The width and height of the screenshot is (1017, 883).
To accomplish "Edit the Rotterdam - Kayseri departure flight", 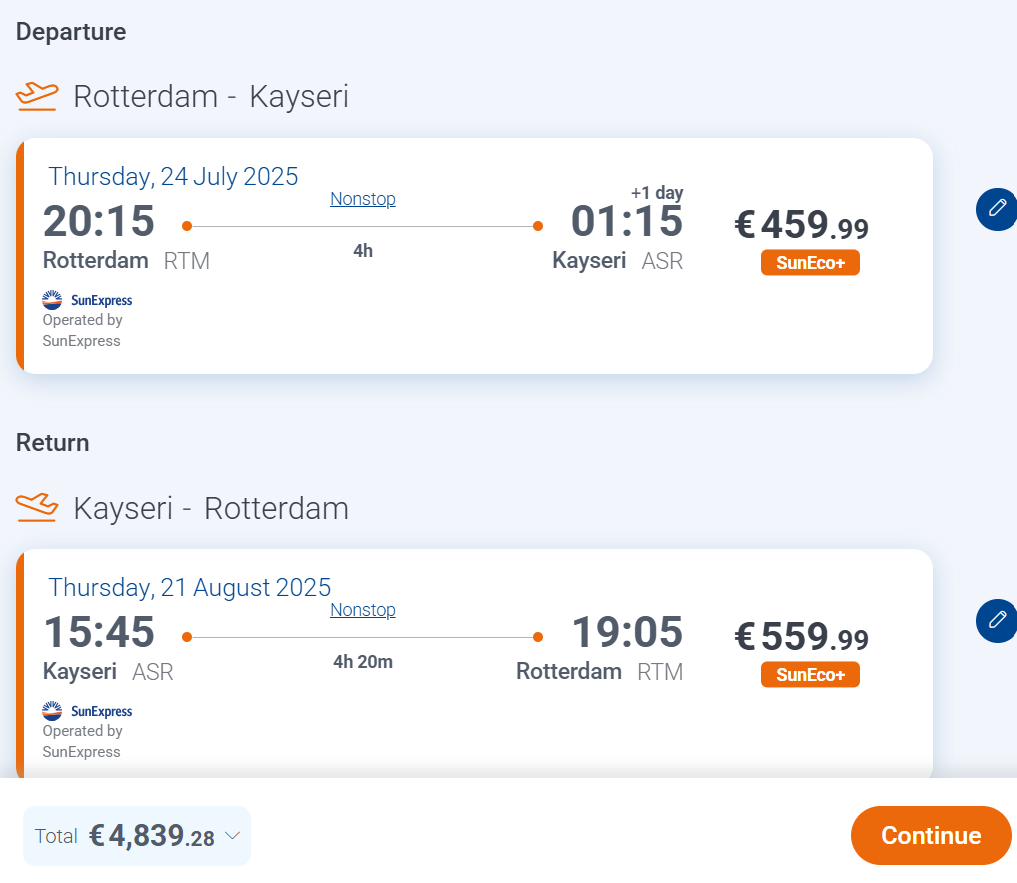I will 997,209.
